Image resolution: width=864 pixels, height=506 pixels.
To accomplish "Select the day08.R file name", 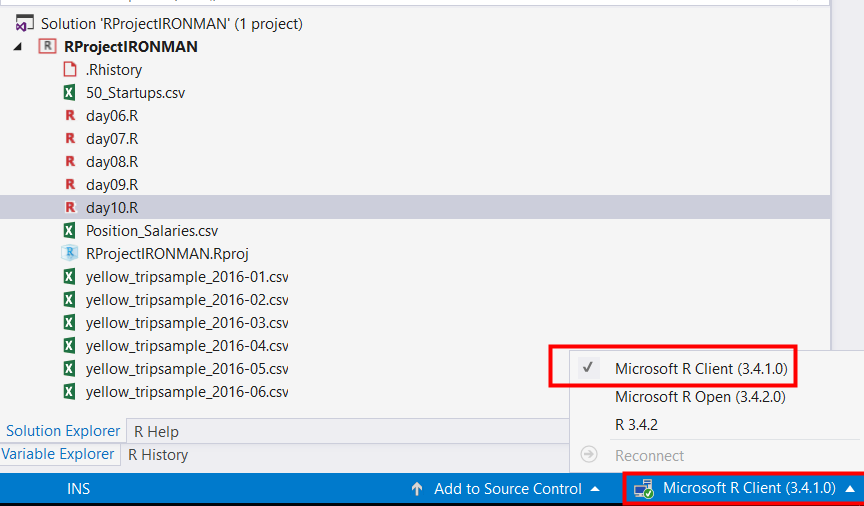I will 112,162.
